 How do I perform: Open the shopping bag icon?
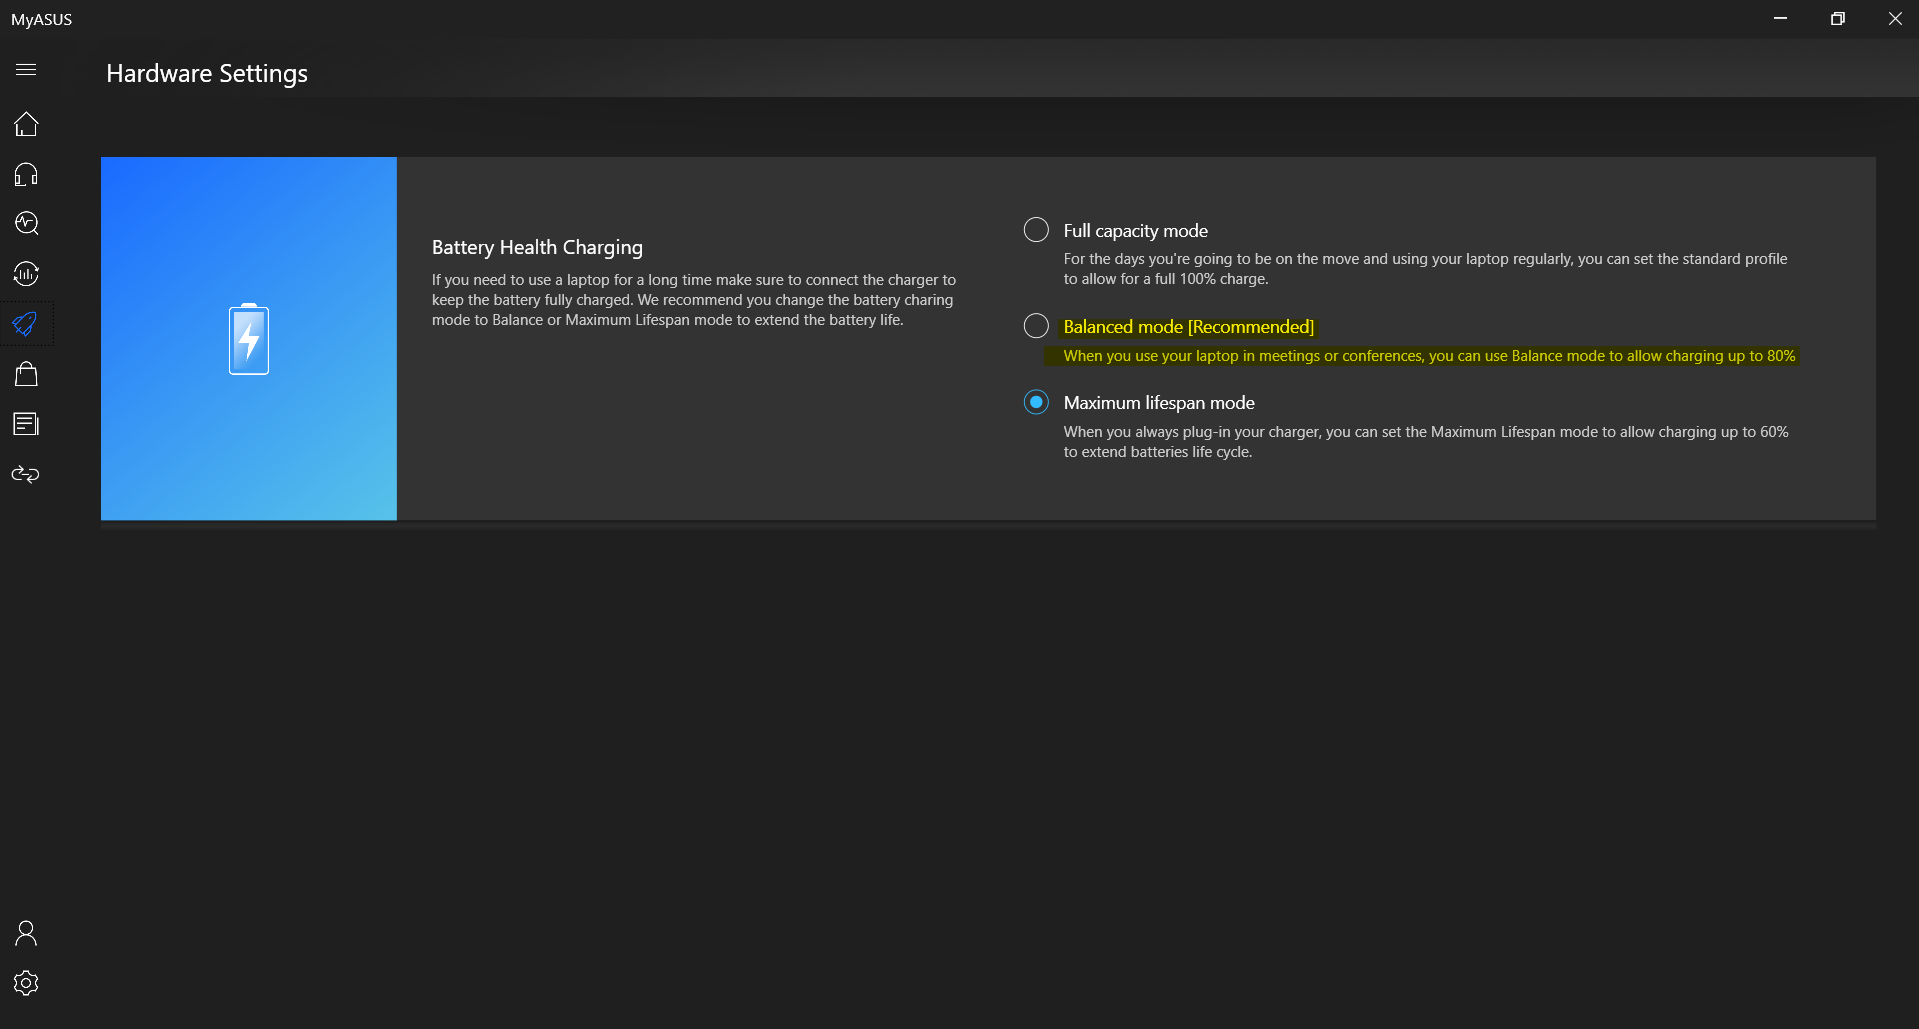click(x=26, y=374)
